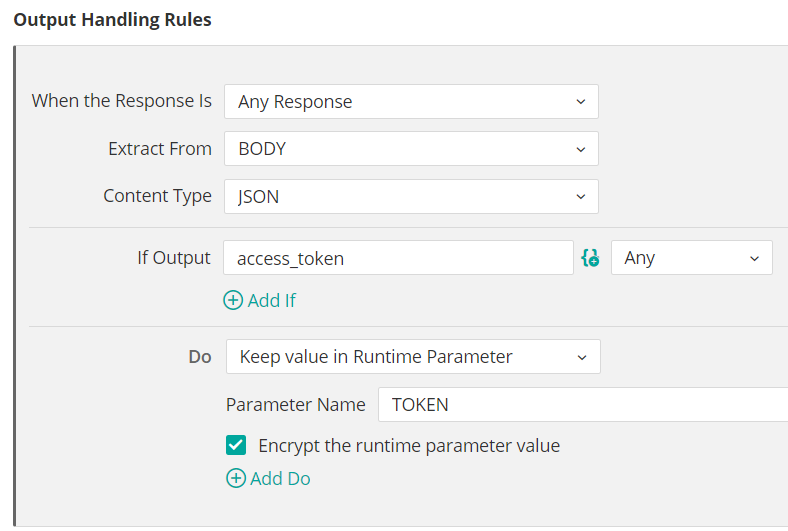Uncheck the Encrypt runtime parameter checkbox
Image resolution: width=788 pixels, height=531 pixels.
pos(236,445)
